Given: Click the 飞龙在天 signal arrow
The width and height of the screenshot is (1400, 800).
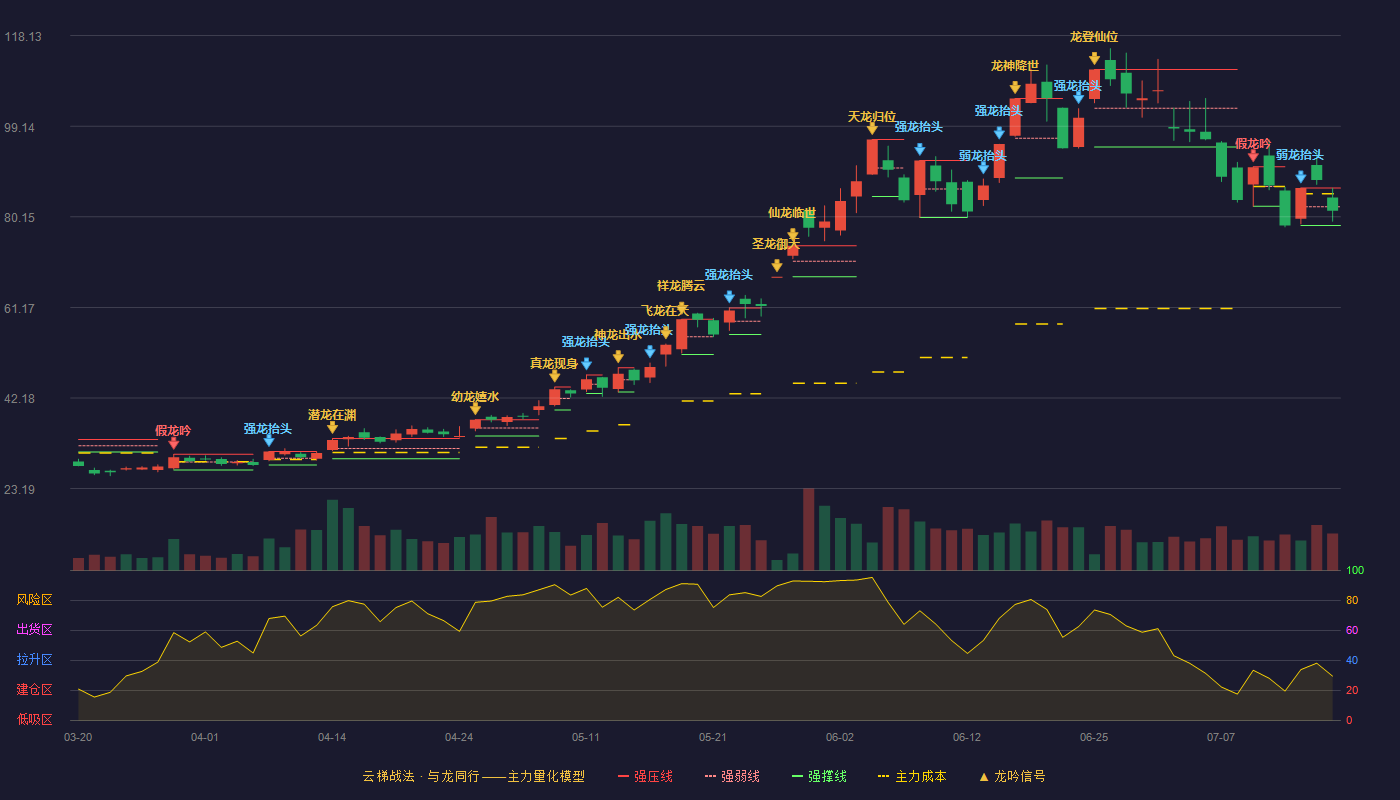Looking at the screenshot, I should pos(665,333).
